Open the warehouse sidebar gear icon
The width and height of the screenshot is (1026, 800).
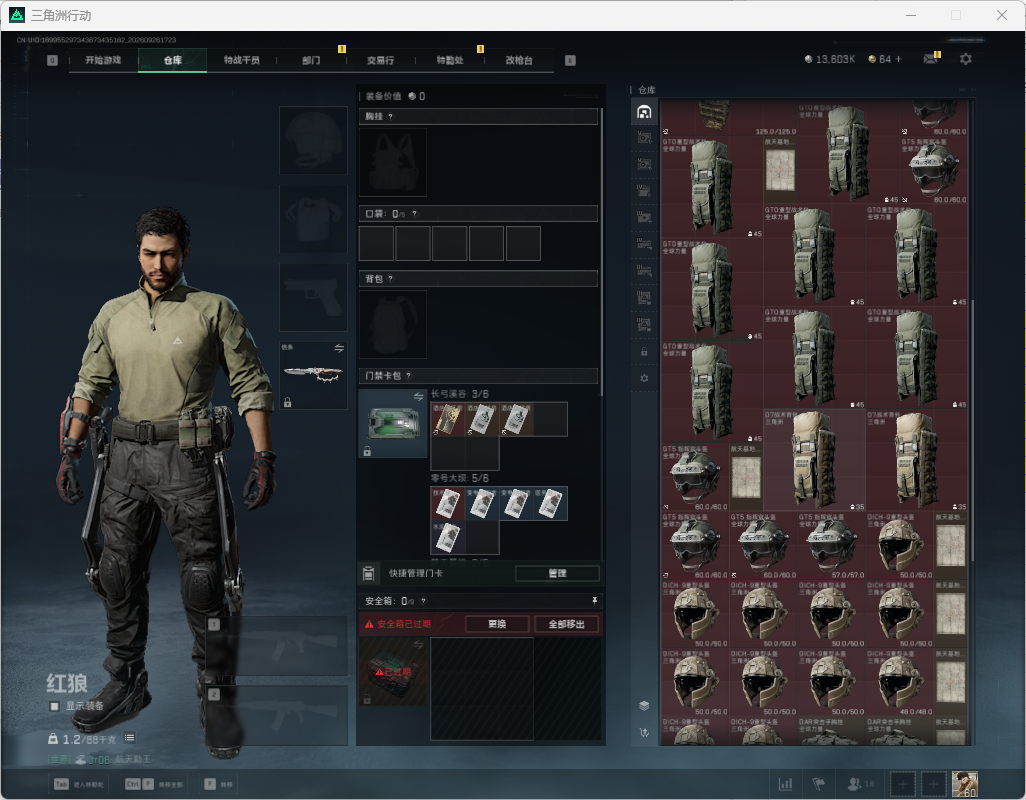644,378
